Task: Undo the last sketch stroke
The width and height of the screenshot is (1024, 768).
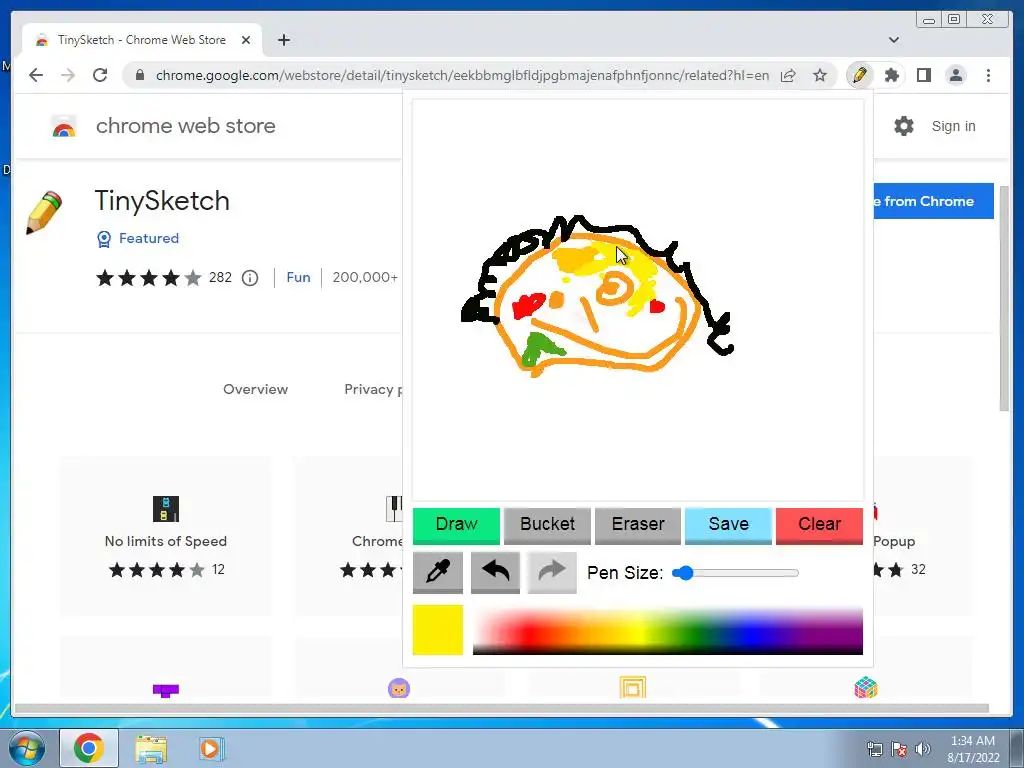Action: pyautogui.click(x=495, y=572)
